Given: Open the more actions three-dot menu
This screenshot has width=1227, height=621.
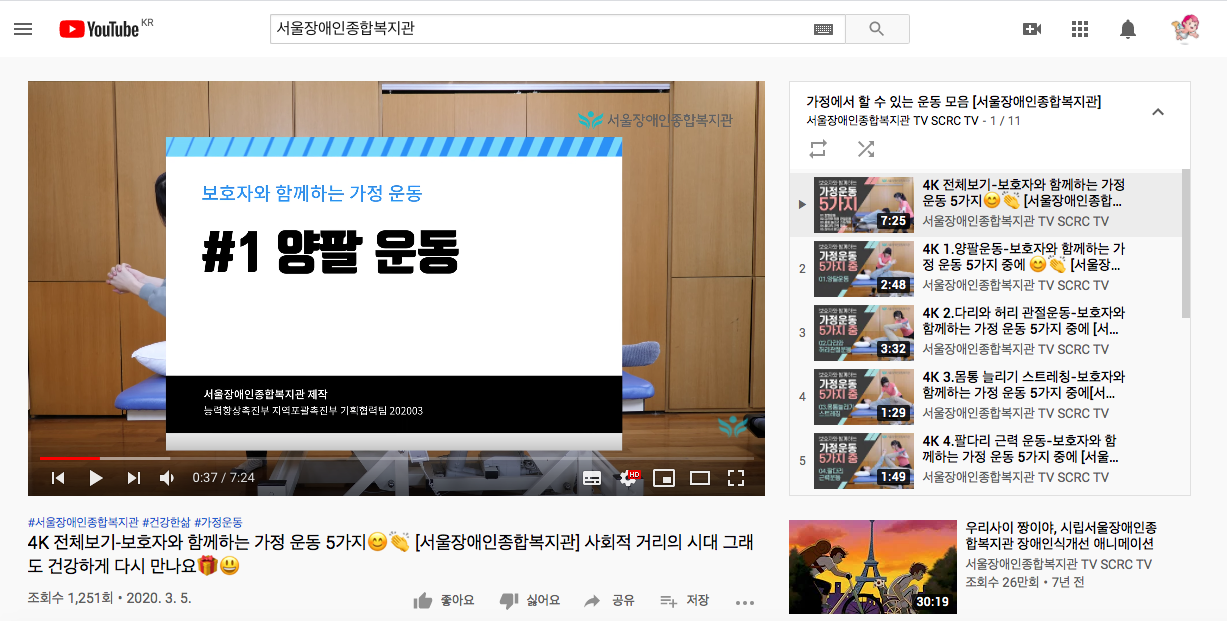Looking at the screenshot, I should pyautogui.click(x=744, y=602).
